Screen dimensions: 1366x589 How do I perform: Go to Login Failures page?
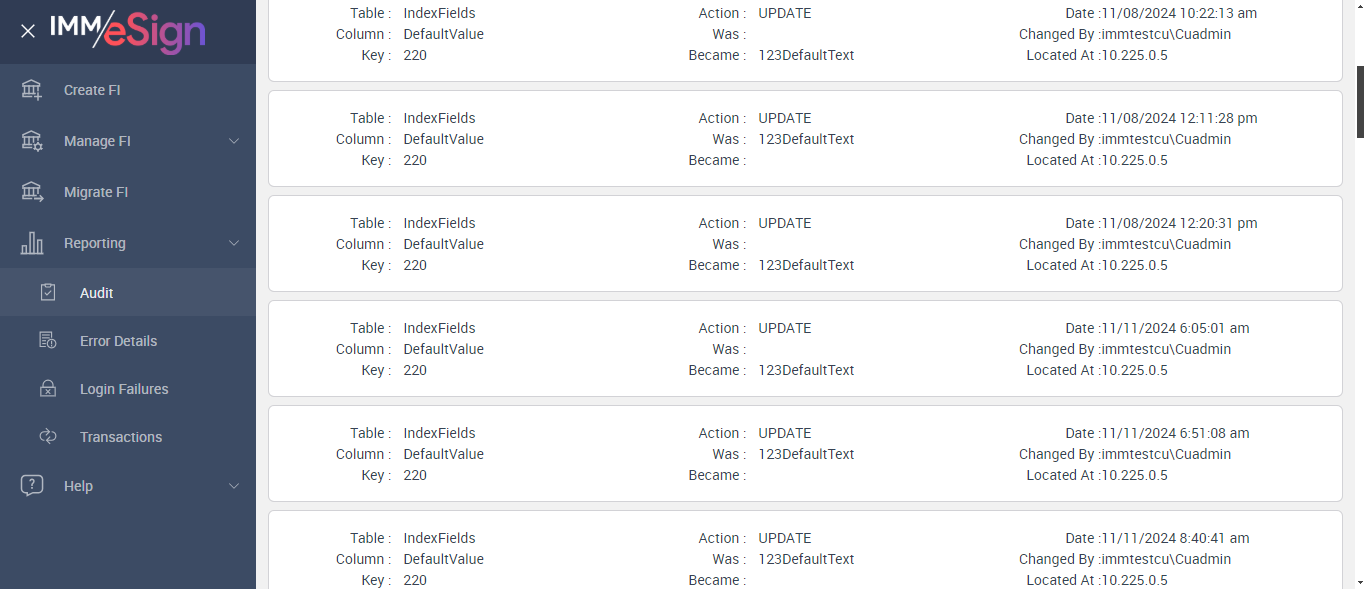pos(124,389)
